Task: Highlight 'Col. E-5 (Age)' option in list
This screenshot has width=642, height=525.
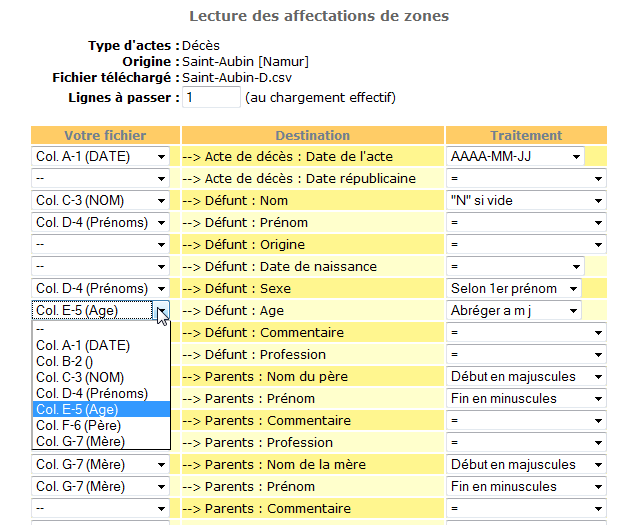Action: 77,409
